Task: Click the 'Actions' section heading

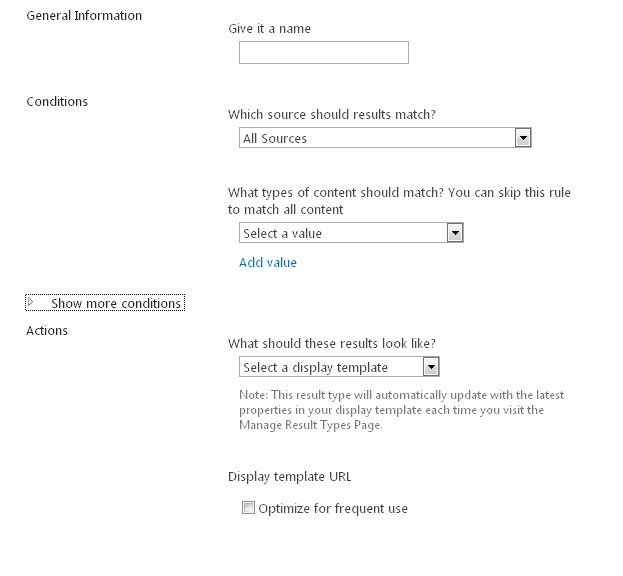Action: (x=47, y=331)
